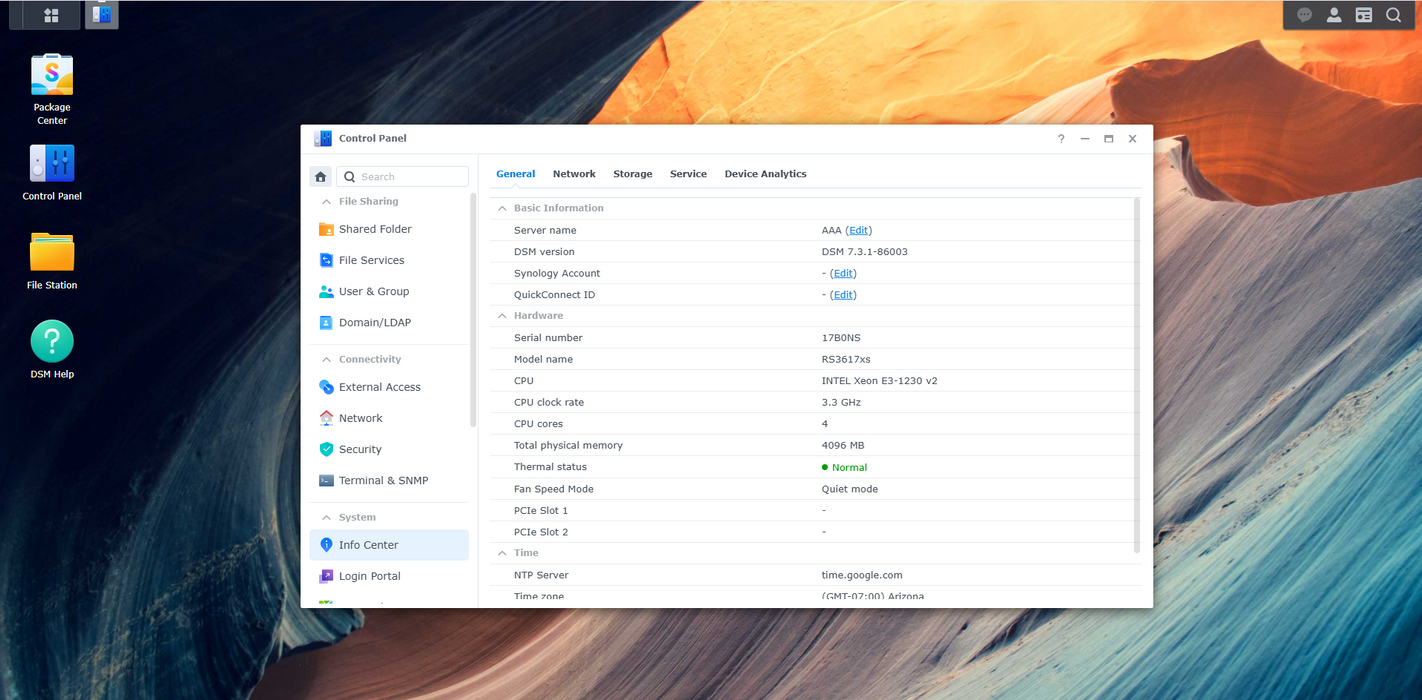This screenshot has height=700, width=1422.
Task: Collapse the Basic Information section
Action: tap(503, 208)
